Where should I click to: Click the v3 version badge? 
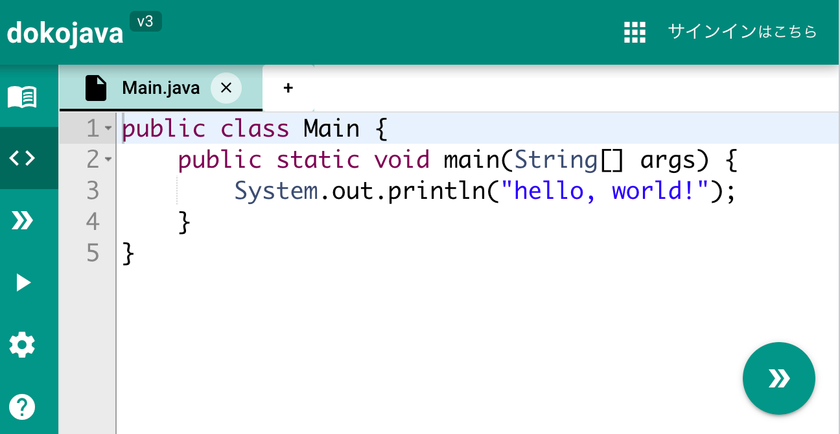pyautogui.click(x=145, y=21)
